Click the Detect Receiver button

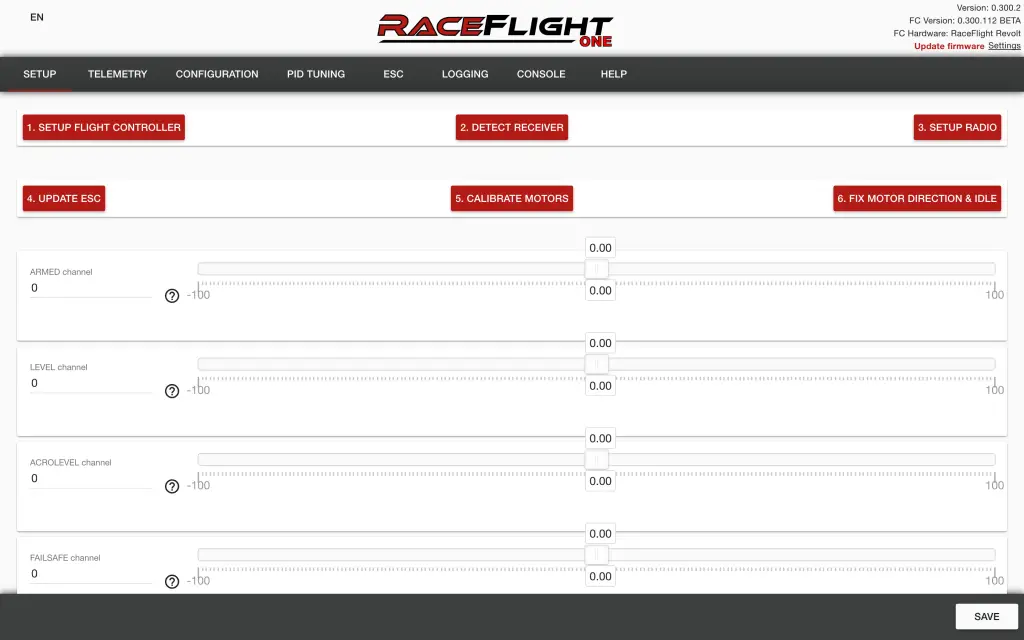[511, 127]
